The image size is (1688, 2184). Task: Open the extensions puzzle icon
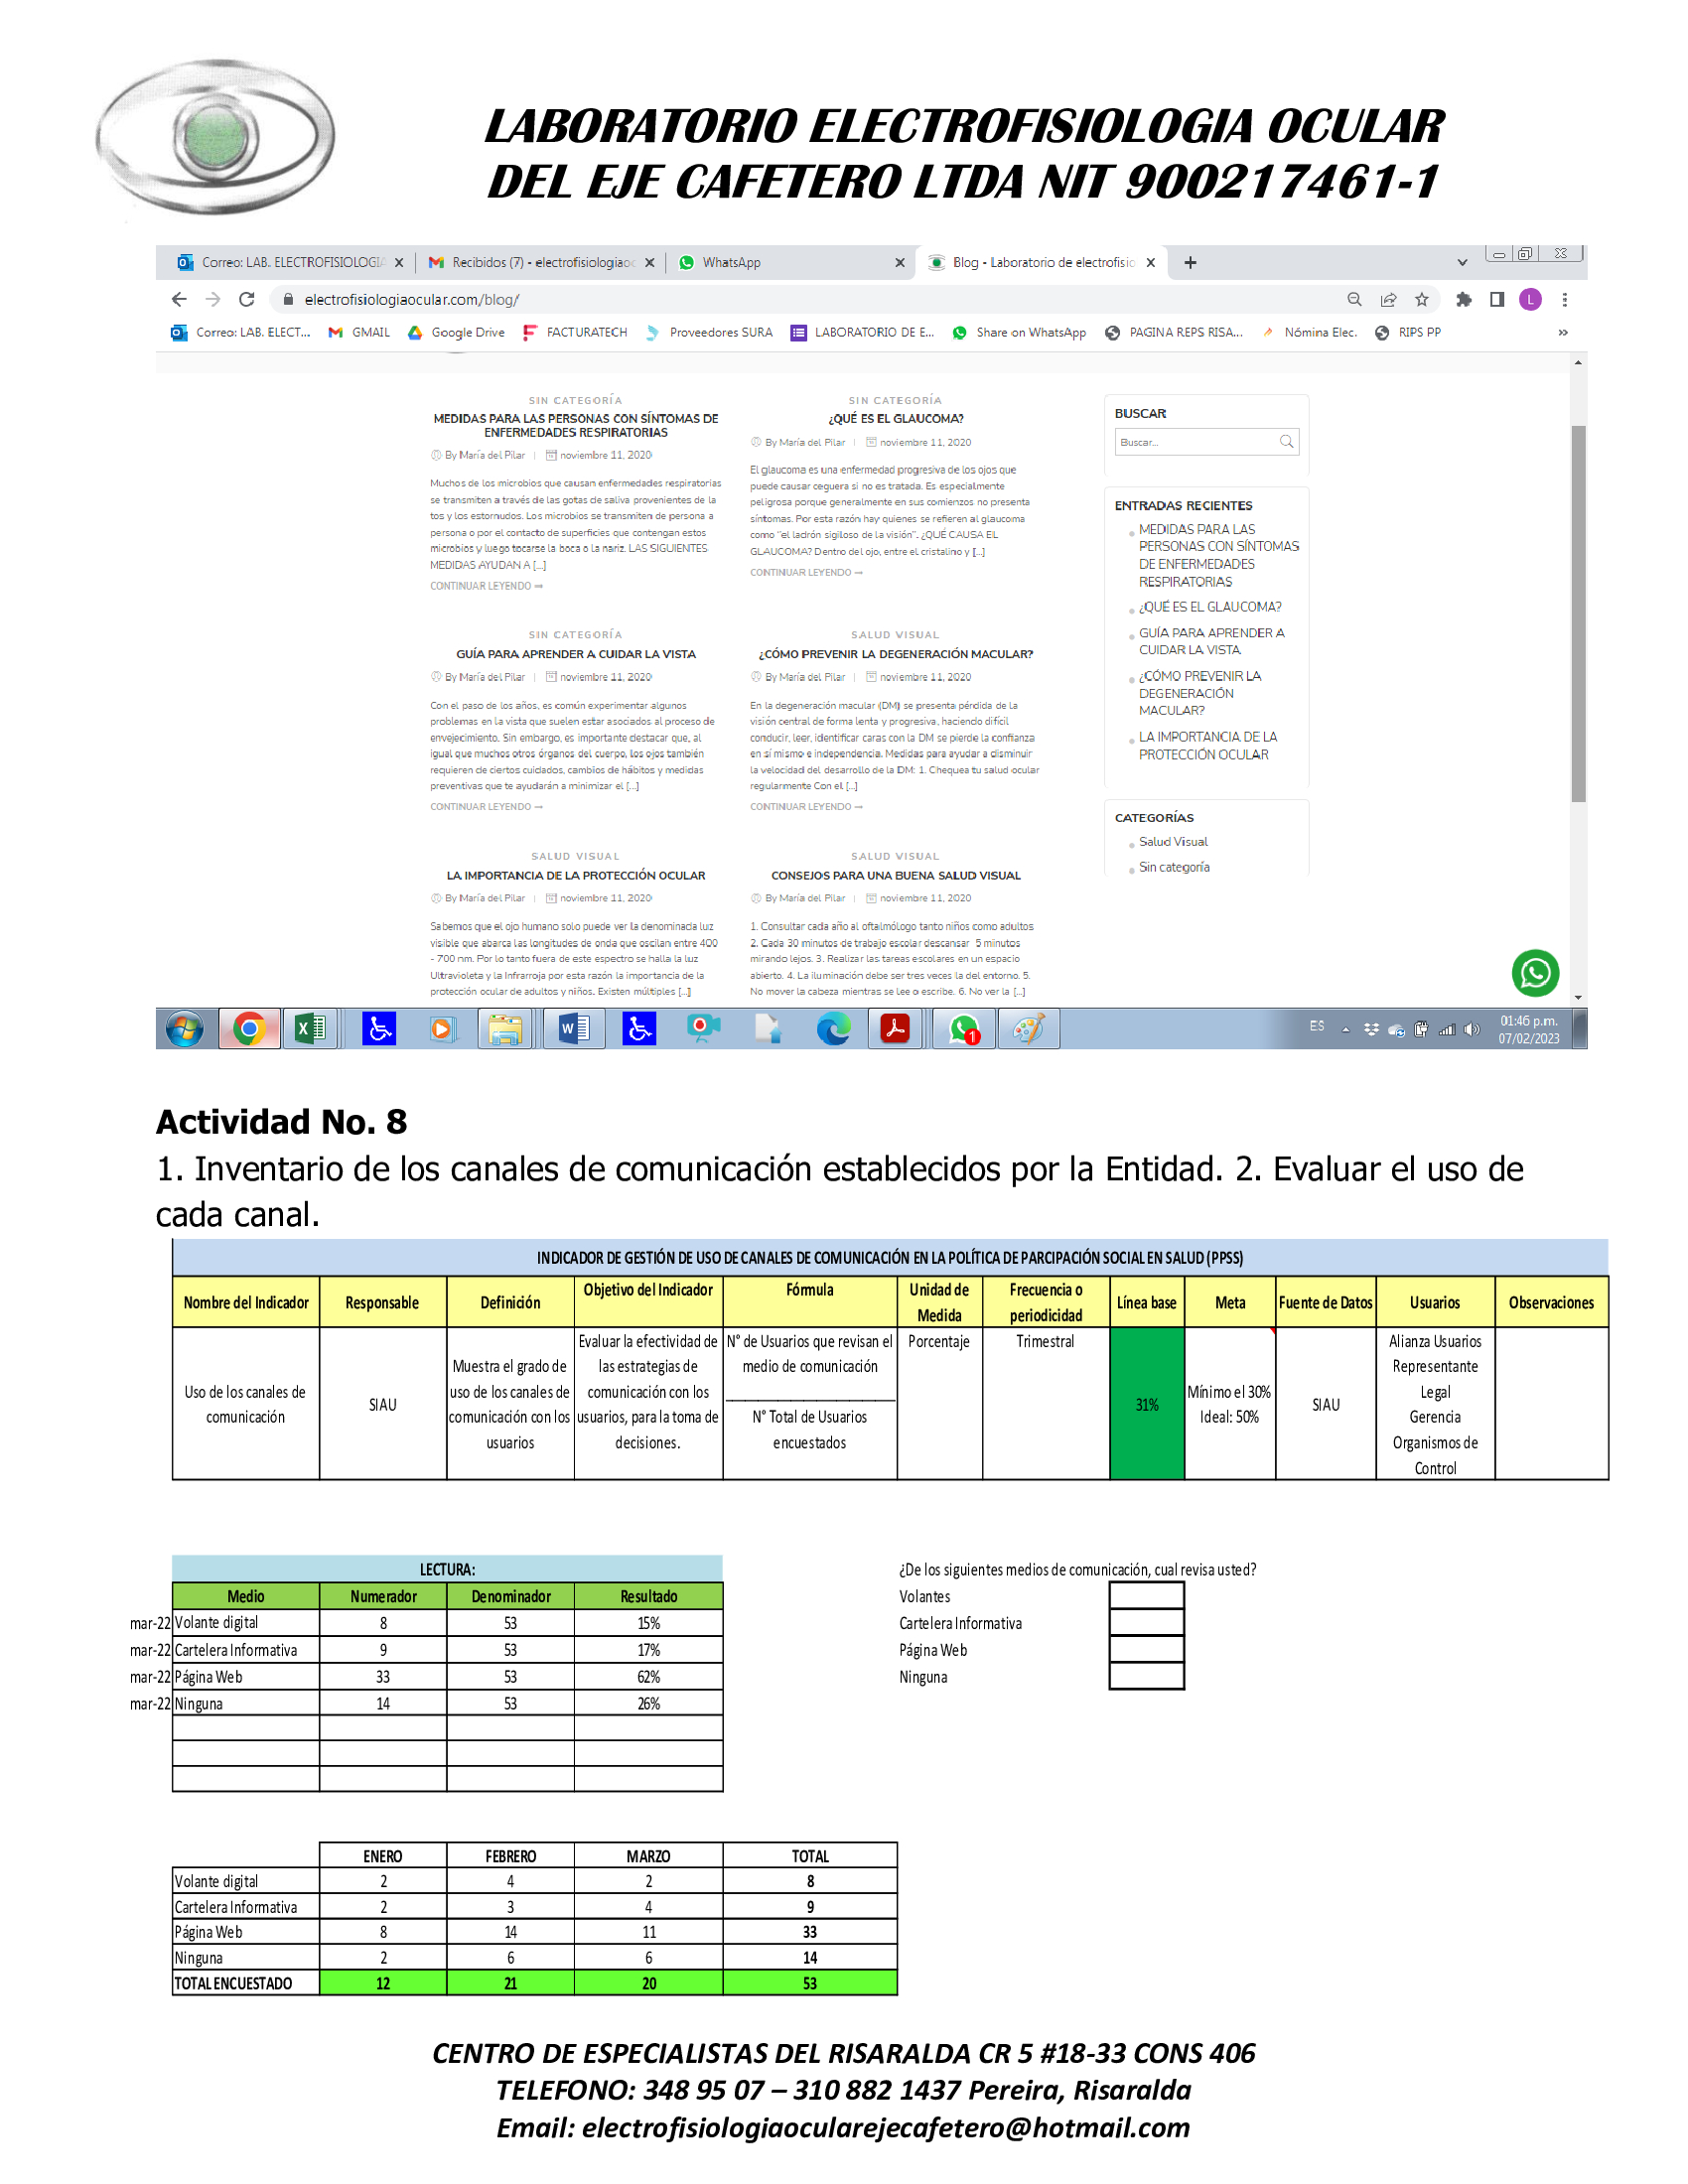pos(1464,299)
